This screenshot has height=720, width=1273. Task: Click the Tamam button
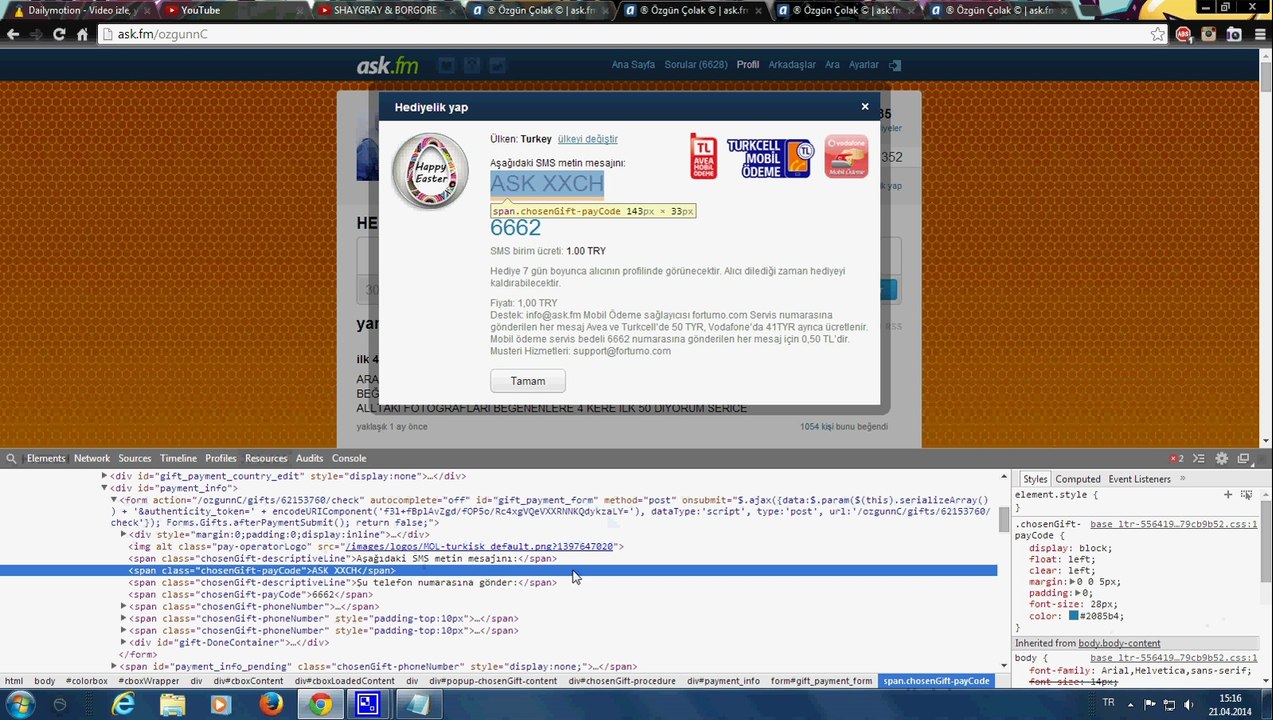(528, 381)
